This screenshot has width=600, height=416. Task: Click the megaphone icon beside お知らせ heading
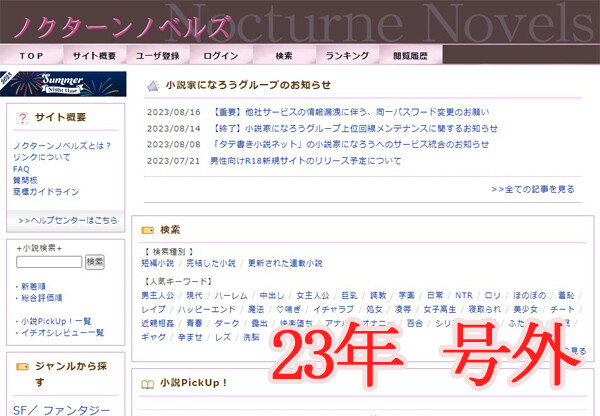coord(153,86)
